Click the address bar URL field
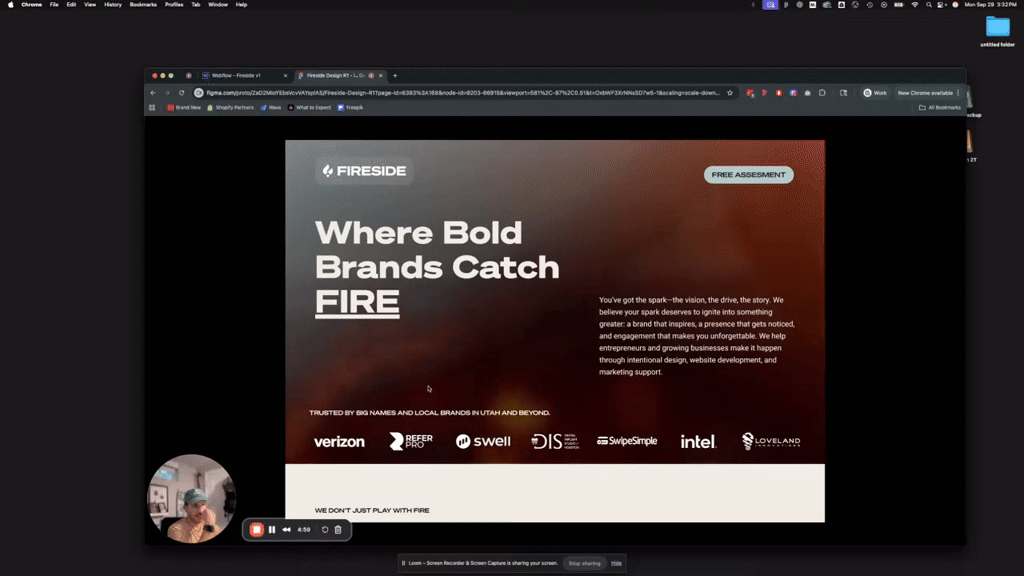The height and width of the screenshot is (576, 1024). click(x=460, y=93)
